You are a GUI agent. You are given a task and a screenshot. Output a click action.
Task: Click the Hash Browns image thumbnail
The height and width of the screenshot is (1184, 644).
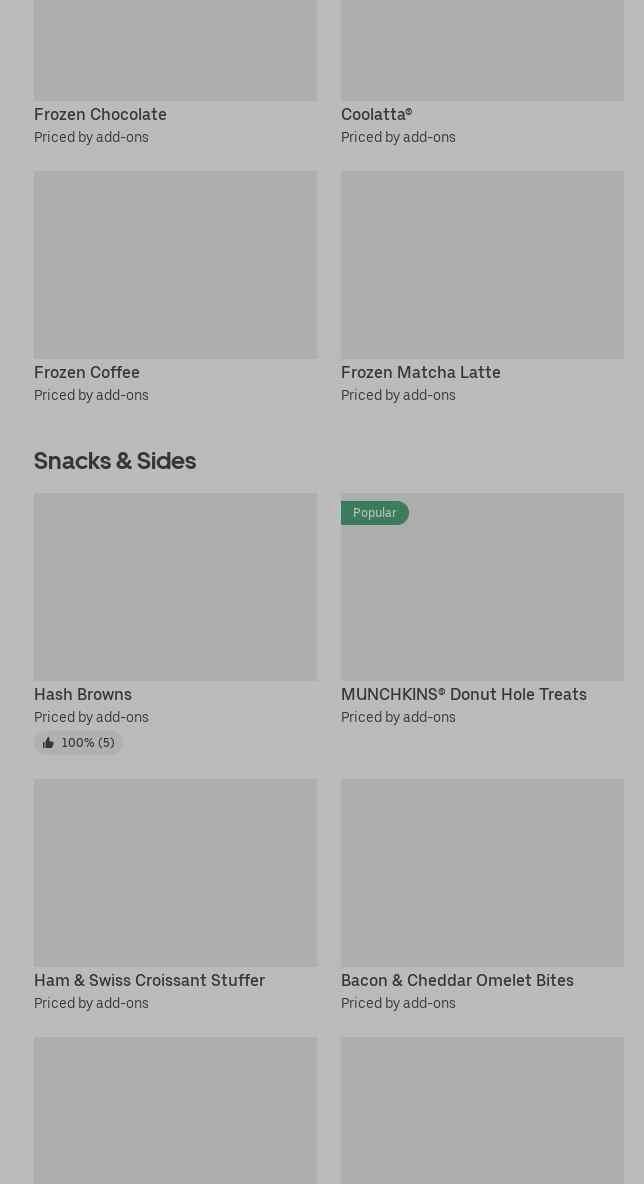(x=175, y=587)
